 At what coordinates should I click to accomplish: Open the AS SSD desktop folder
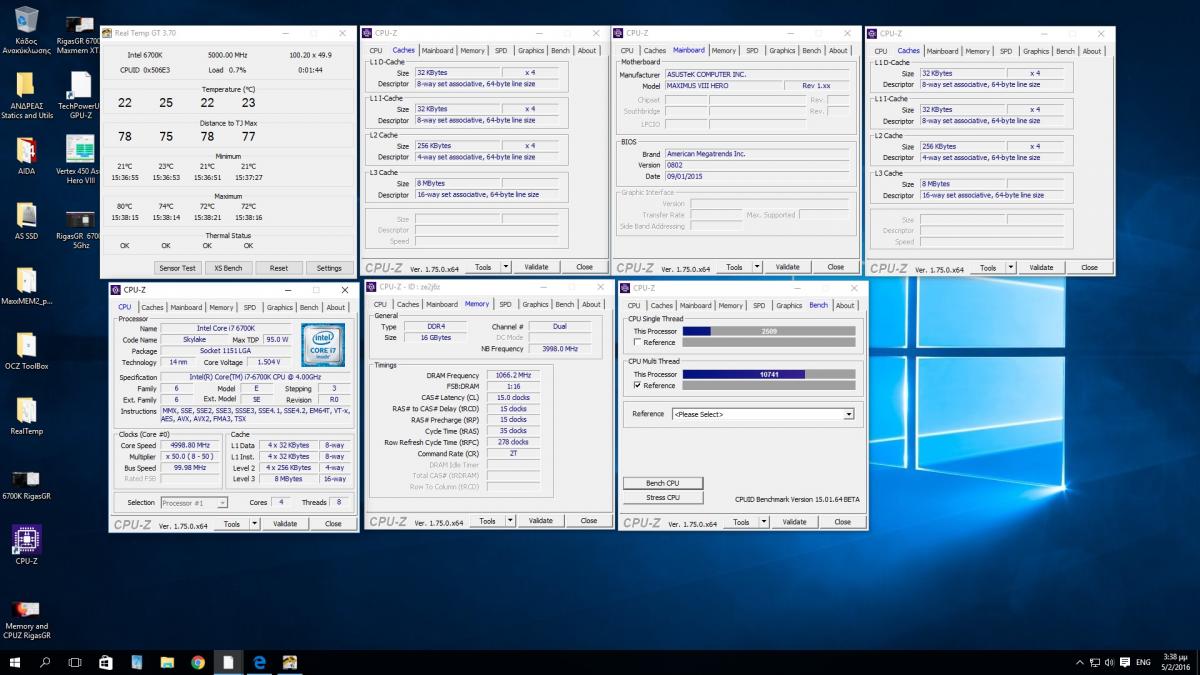tap(26, 221)
